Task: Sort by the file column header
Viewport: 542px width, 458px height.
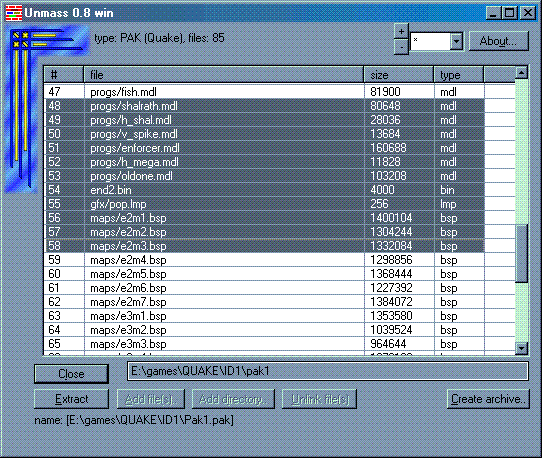Action: pos(224,75)
